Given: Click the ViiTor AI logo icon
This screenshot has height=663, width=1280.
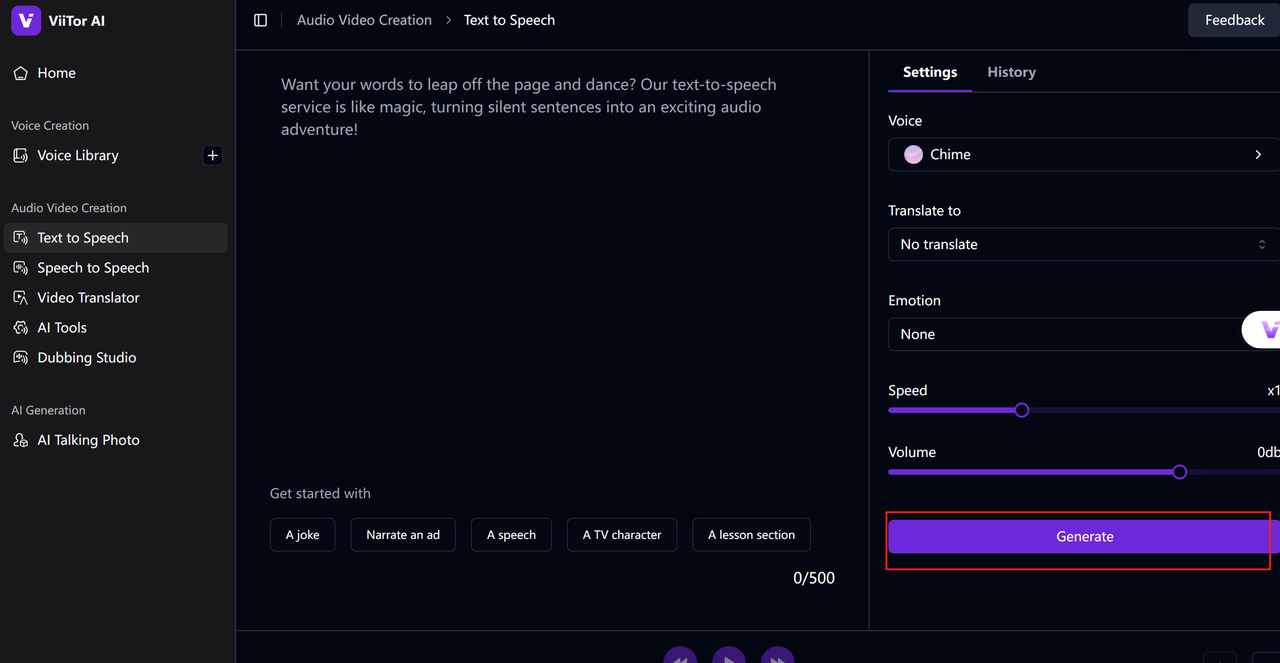Looking at the screenshot, I should 26,20.
